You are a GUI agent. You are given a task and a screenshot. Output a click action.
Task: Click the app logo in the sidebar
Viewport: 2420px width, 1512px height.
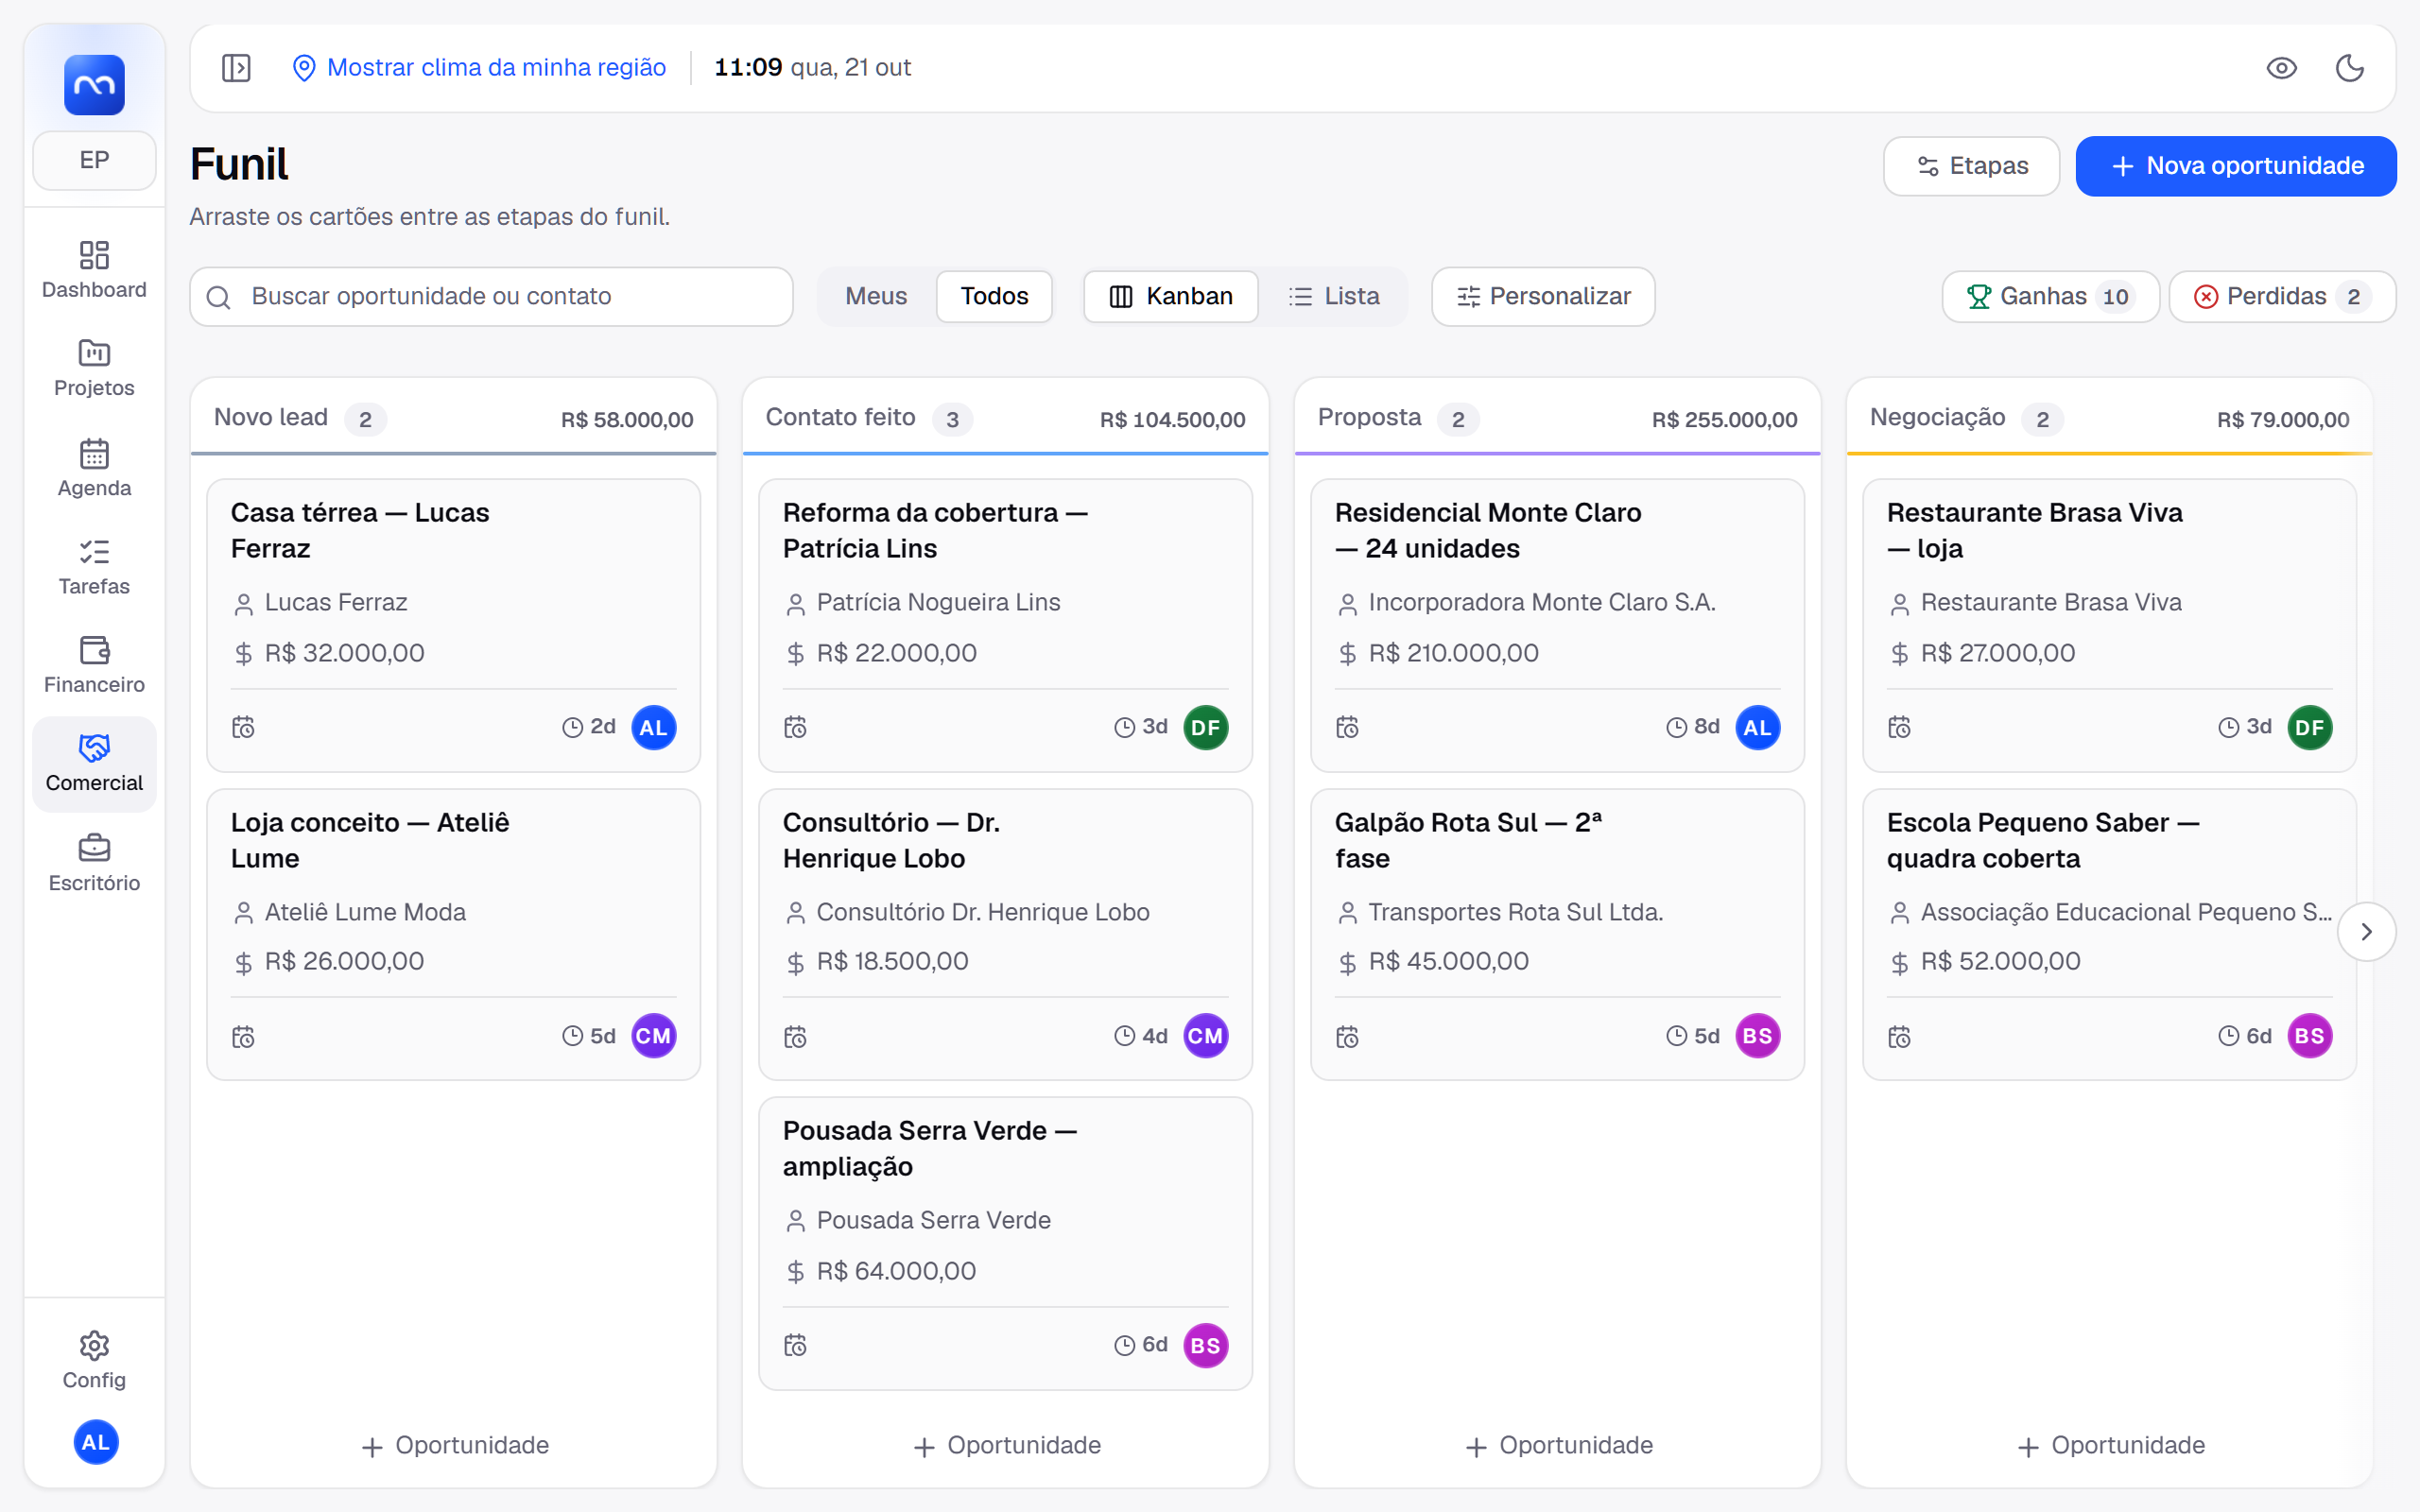click(x=94, y=85)
